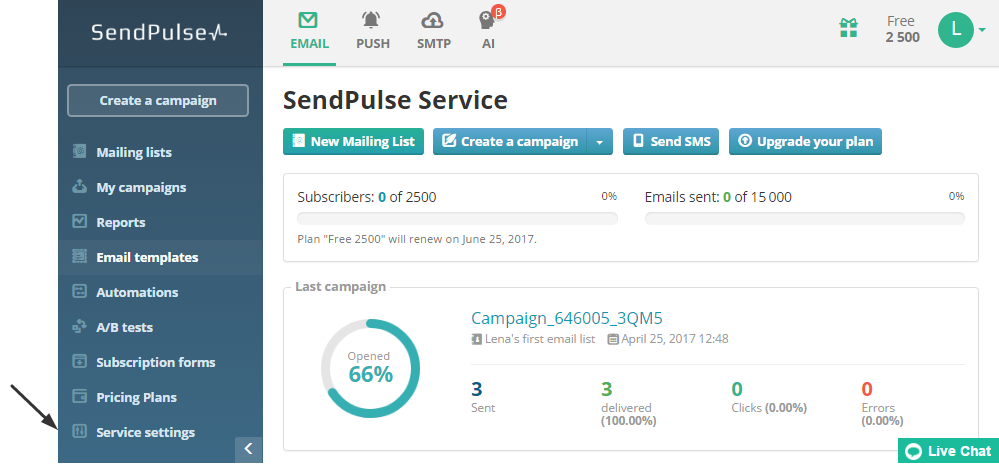Click sidebar Create a campaign button
This screenshot has height=464, width=999.
tap(158, 100)
